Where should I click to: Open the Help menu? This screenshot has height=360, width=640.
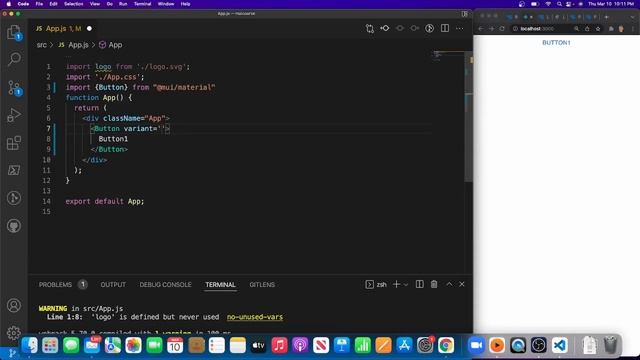tap(185, 4)
